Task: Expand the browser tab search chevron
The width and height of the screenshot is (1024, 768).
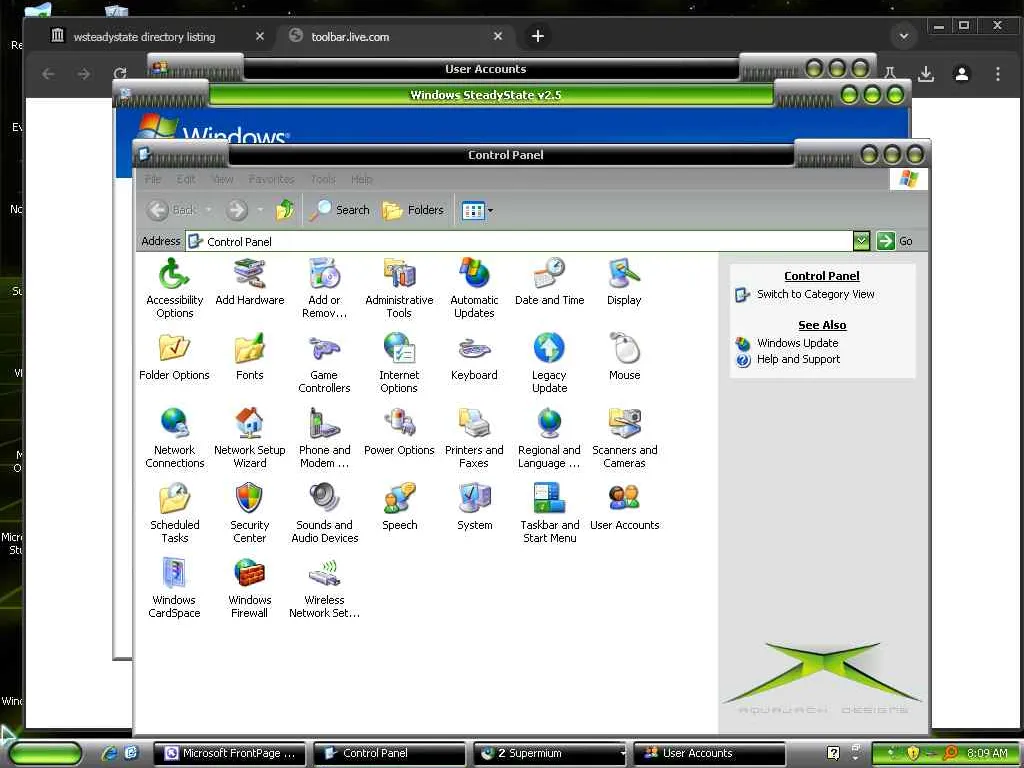Action: coord(904,36)
